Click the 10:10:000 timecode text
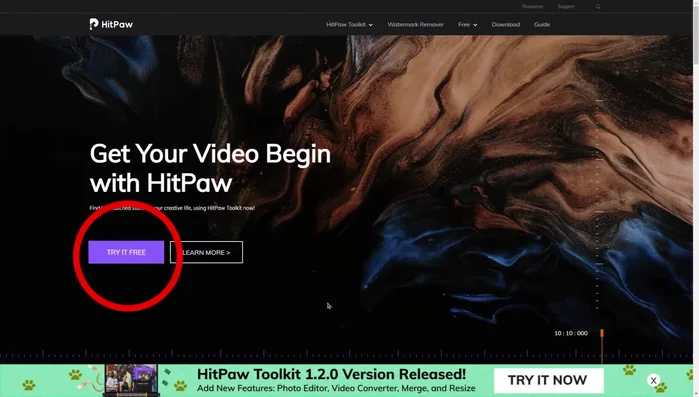 pos(571,333)
